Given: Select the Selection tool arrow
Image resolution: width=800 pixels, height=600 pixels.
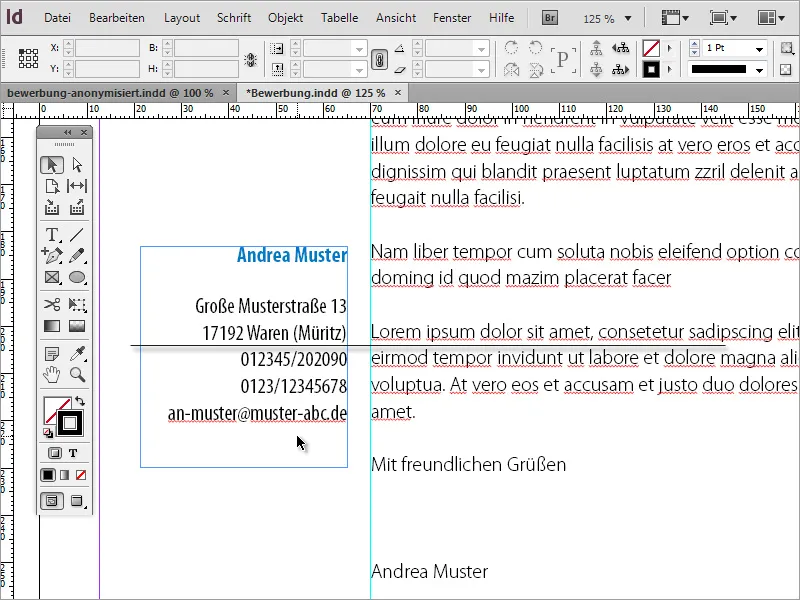Looking at the screenshot, I should click(52, 165).
